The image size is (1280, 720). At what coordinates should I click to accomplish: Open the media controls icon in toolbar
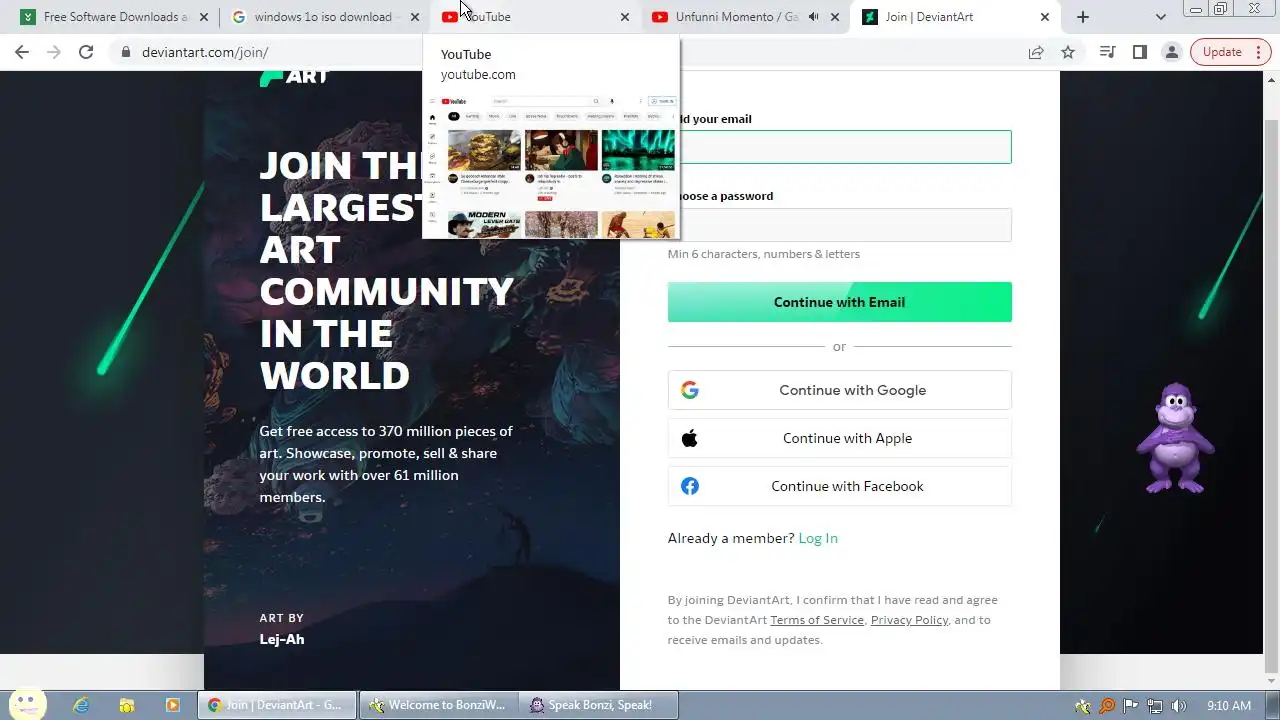click(1107, 52)
